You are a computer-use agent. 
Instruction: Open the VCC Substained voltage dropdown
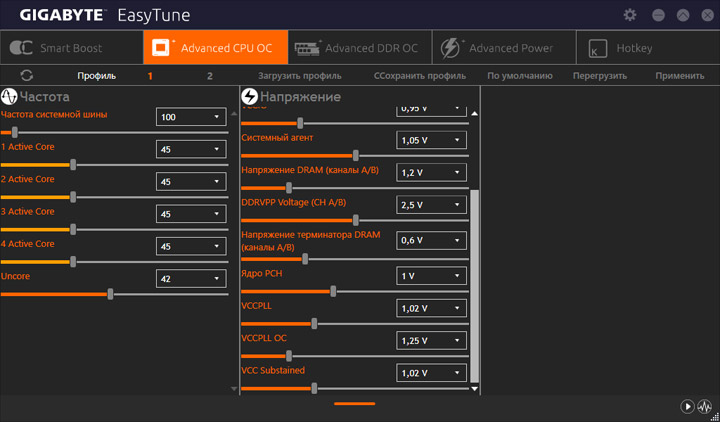[431, 373]
